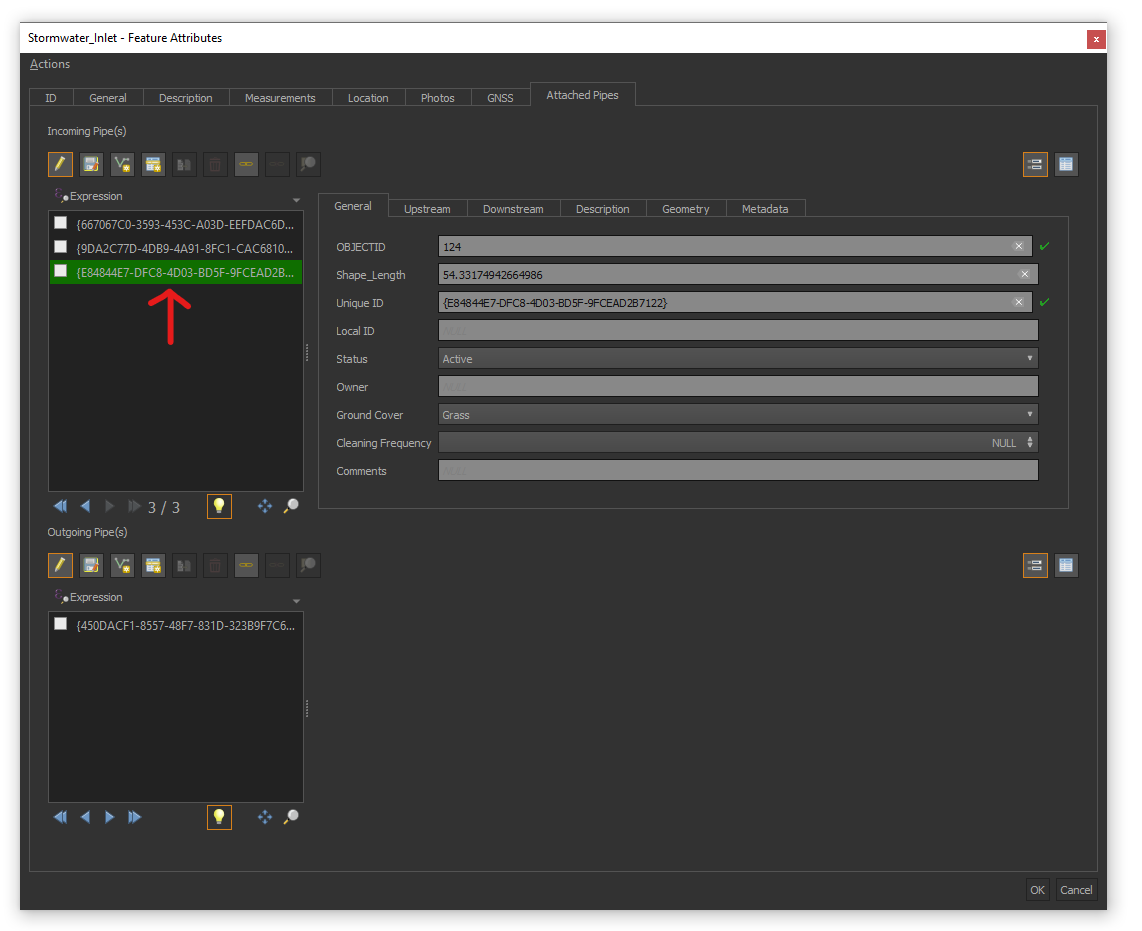
Task: Go to last outgoing pipe record
Action: click(134, 817)
